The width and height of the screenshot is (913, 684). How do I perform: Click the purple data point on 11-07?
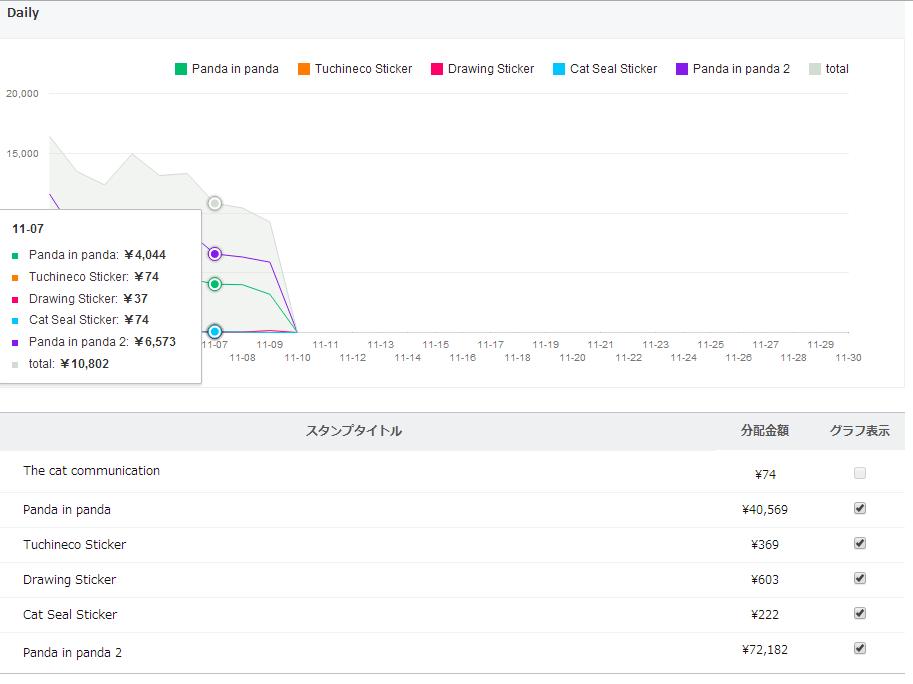pos(215,254)
